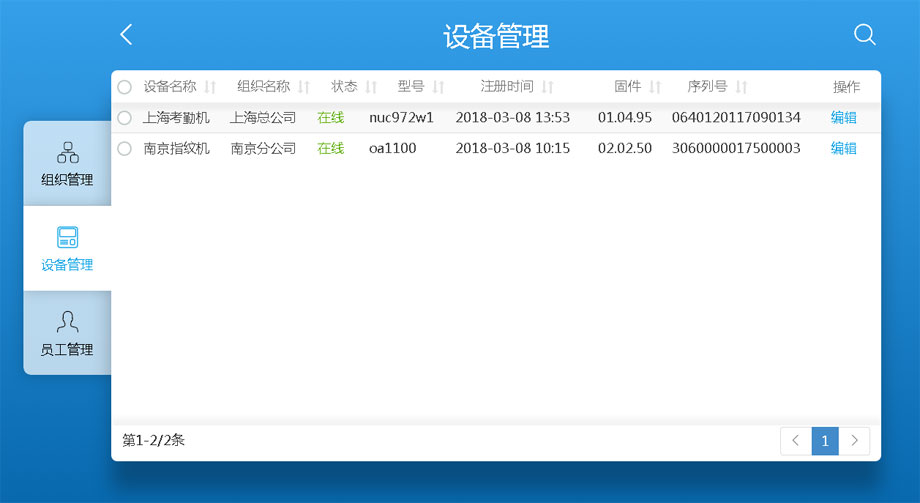Sort by 注册时间 column arrows

point(547,87)
